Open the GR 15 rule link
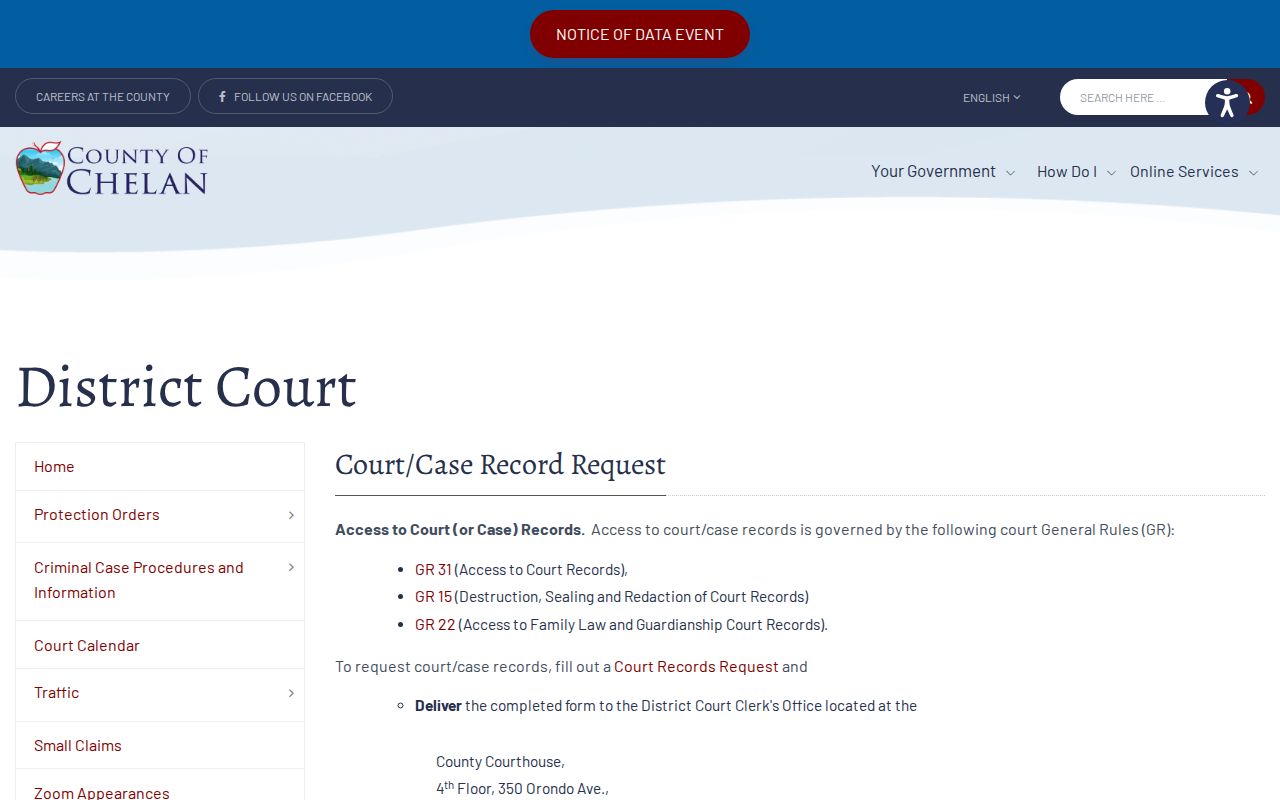 433,597
